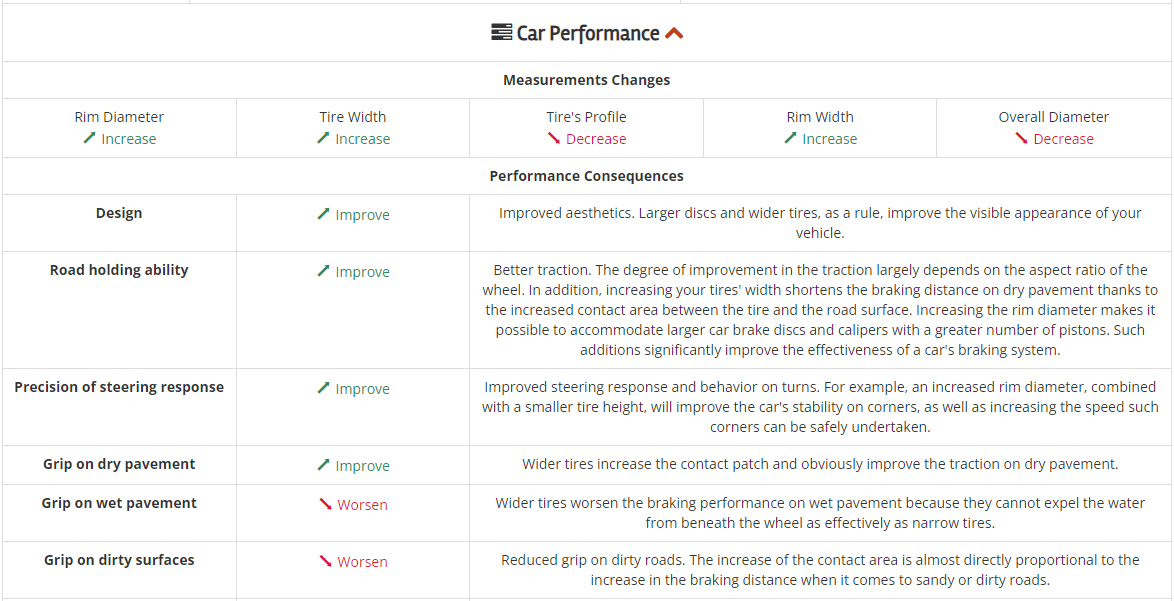
Task: Click the Rim Diameter increase arrow icon
Action: tap(89, 138)
